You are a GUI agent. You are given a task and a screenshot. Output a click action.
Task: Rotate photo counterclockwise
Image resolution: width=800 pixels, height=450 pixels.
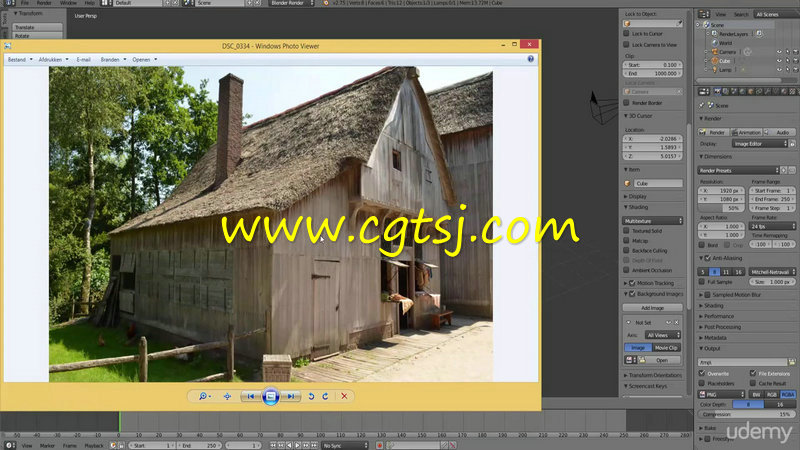(x=311, y=396)
